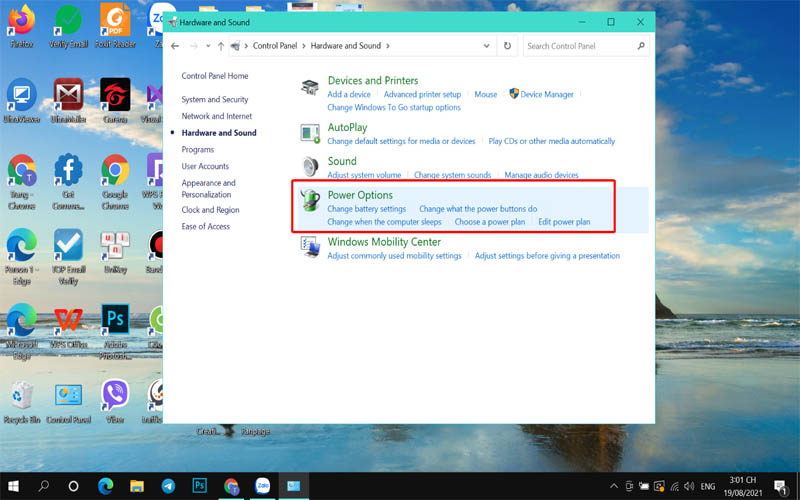Open Foxit Reader desktop shortcut

(x=115, y=27)
